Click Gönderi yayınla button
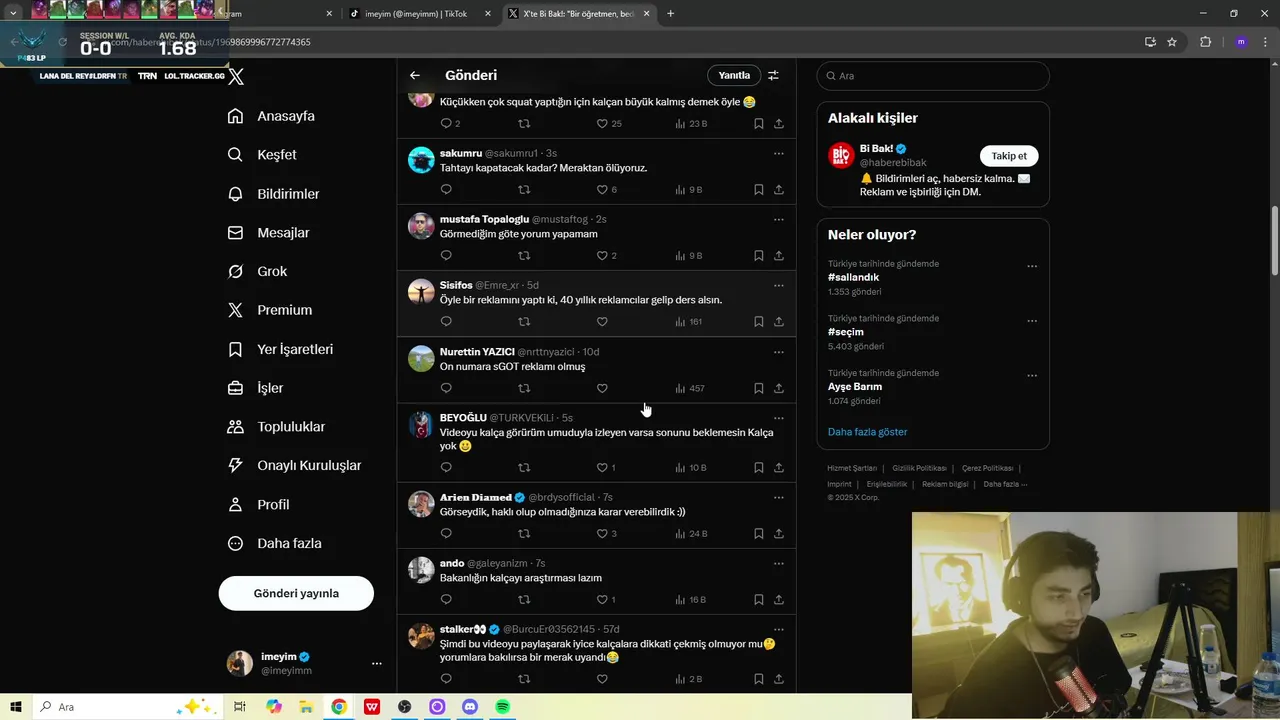This screenshot has width=1280, height=720. coord(296,593)
